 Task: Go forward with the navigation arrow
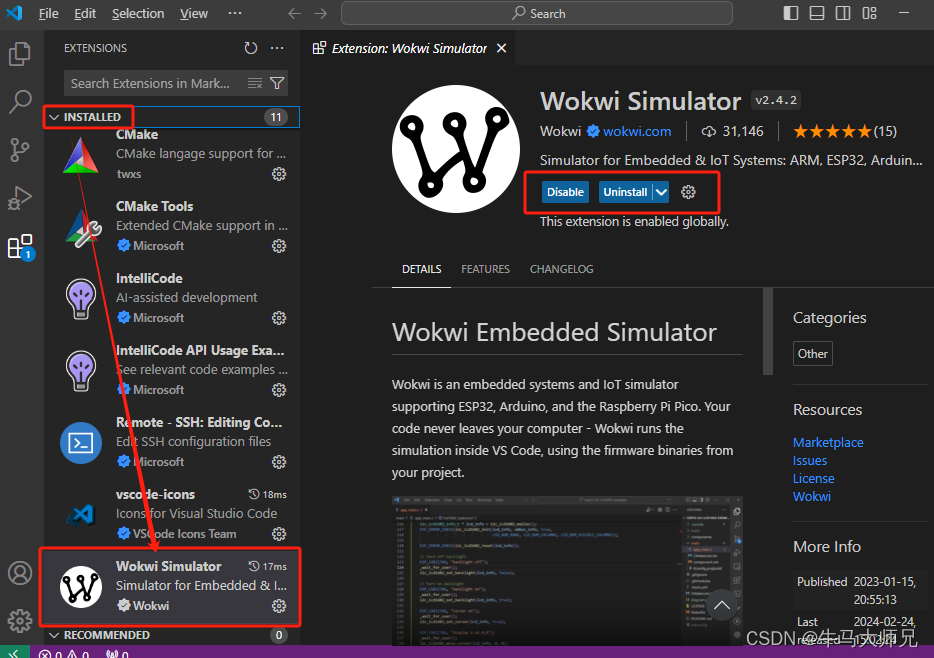(x=320, y=13)
